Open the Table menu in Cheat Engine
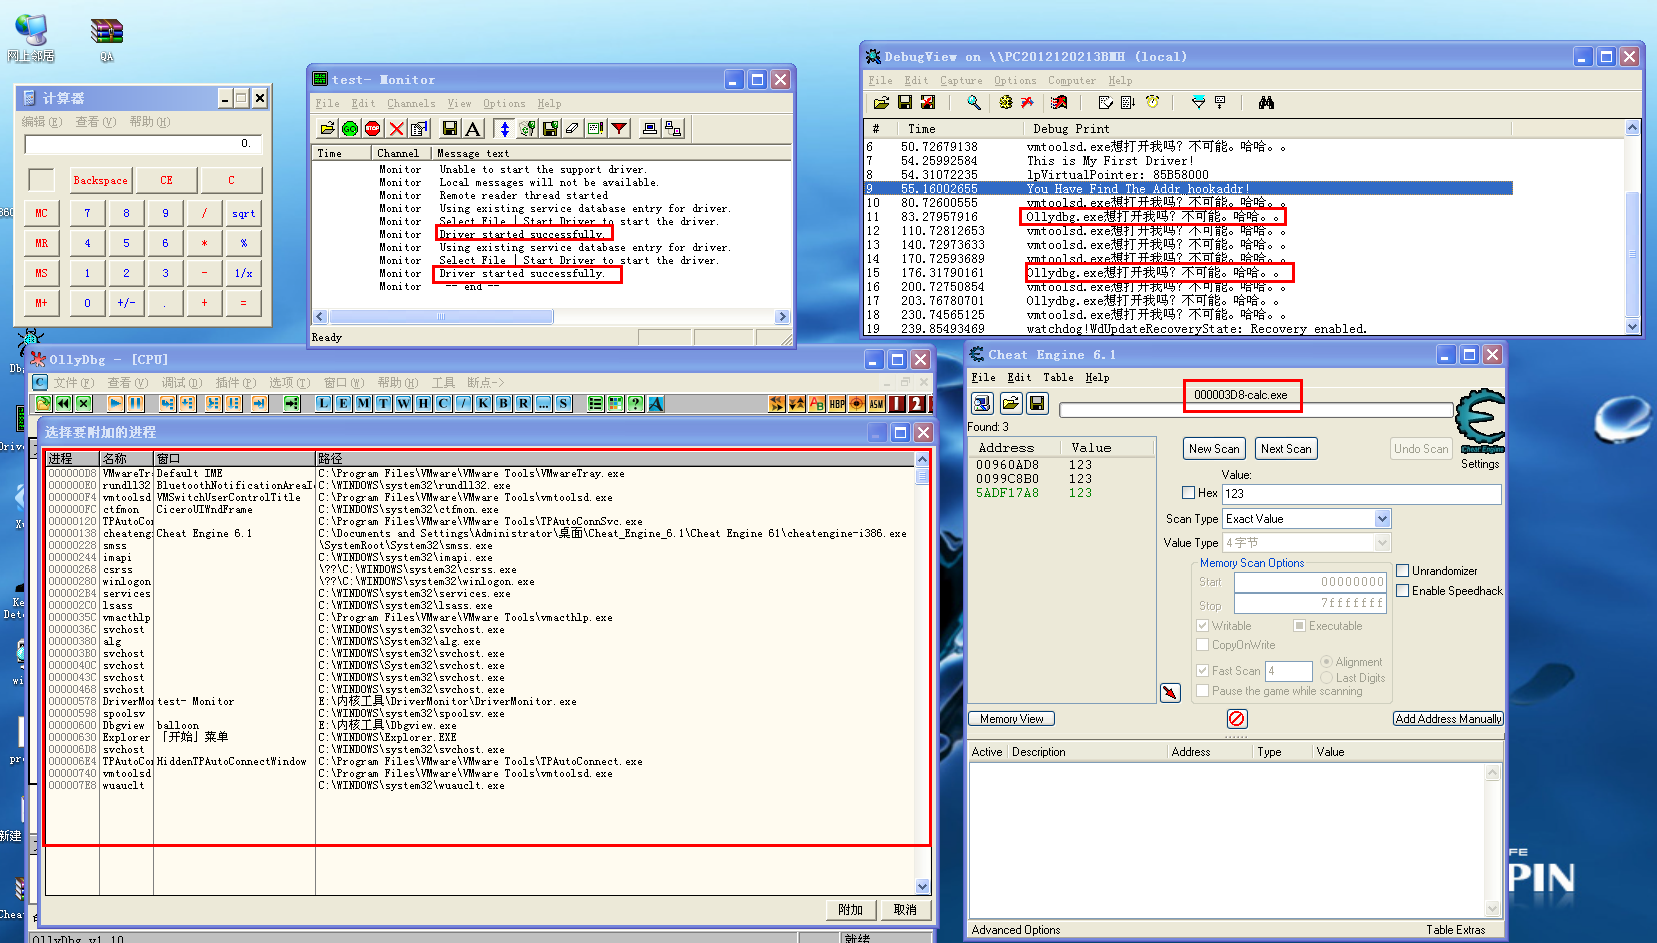 pos(1058,378)
